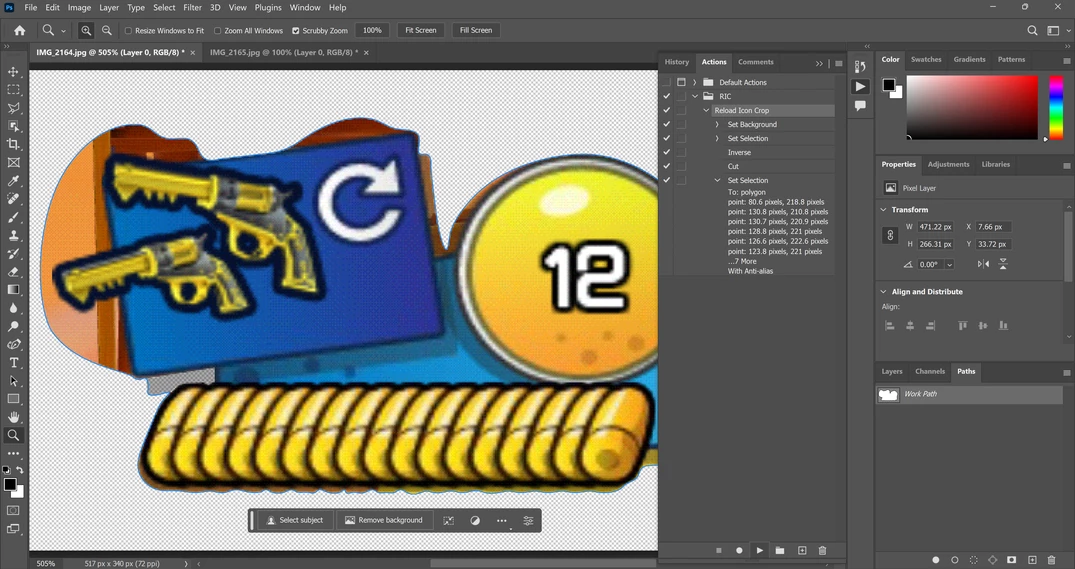Screen dimensions: 1075x569
Task: Delete selected action with trash icon
Action: click(822, 550)
